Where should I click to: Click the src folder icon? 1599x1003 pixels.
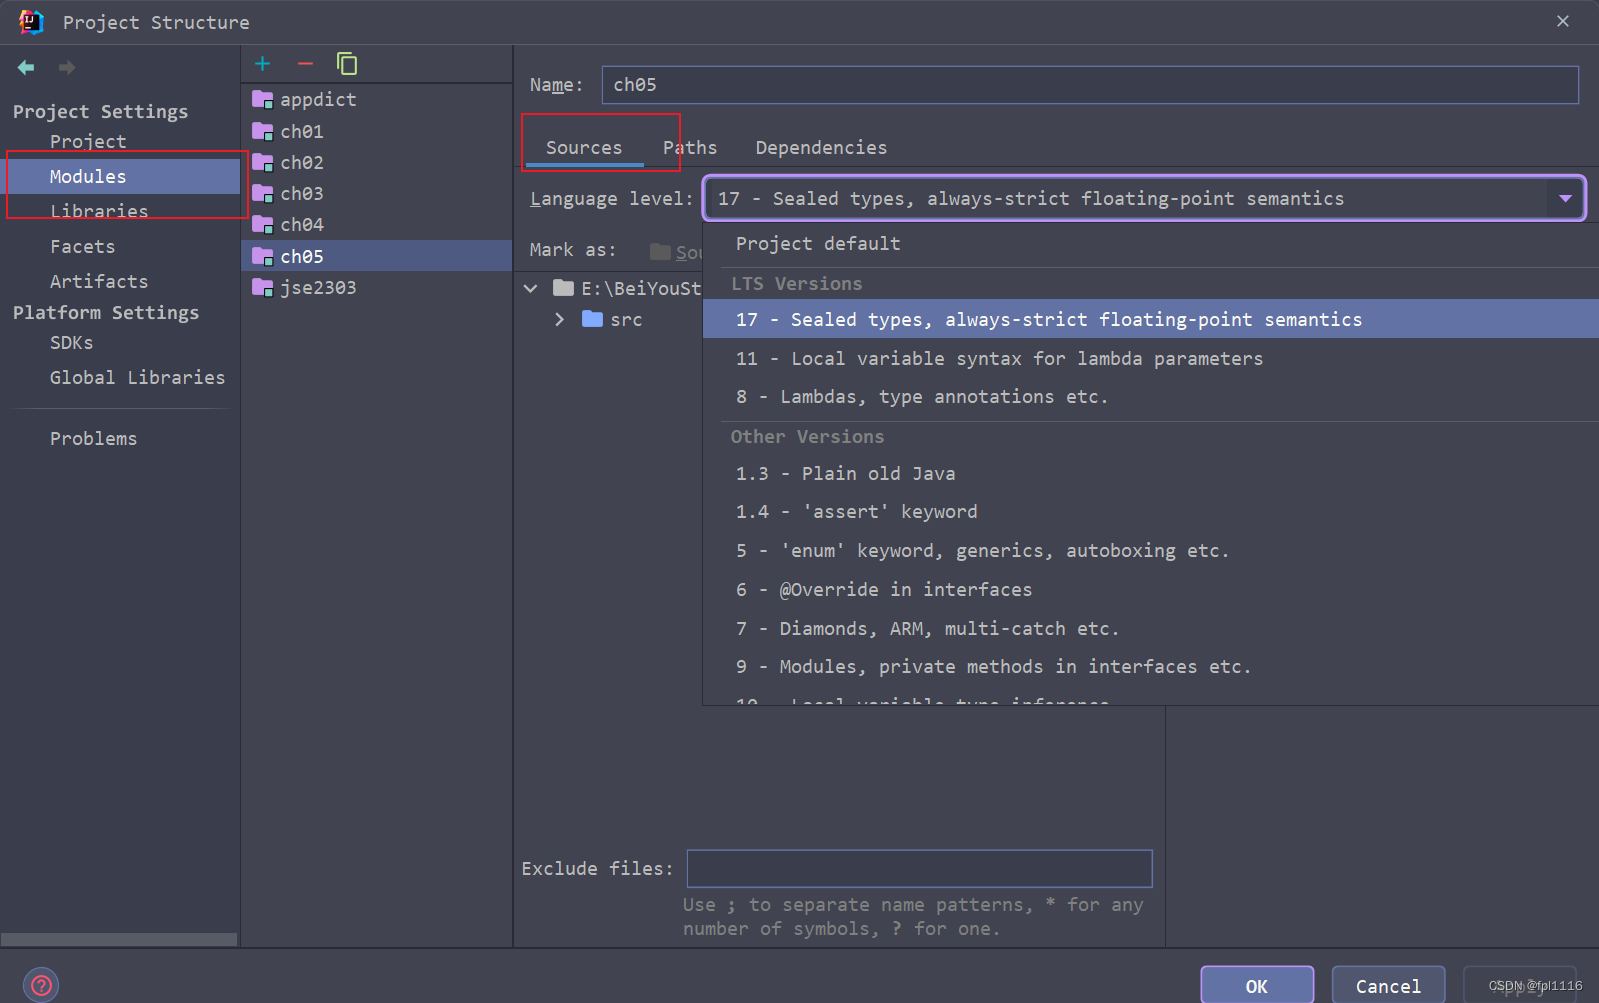pyautogui.click(x=592, y=319)
